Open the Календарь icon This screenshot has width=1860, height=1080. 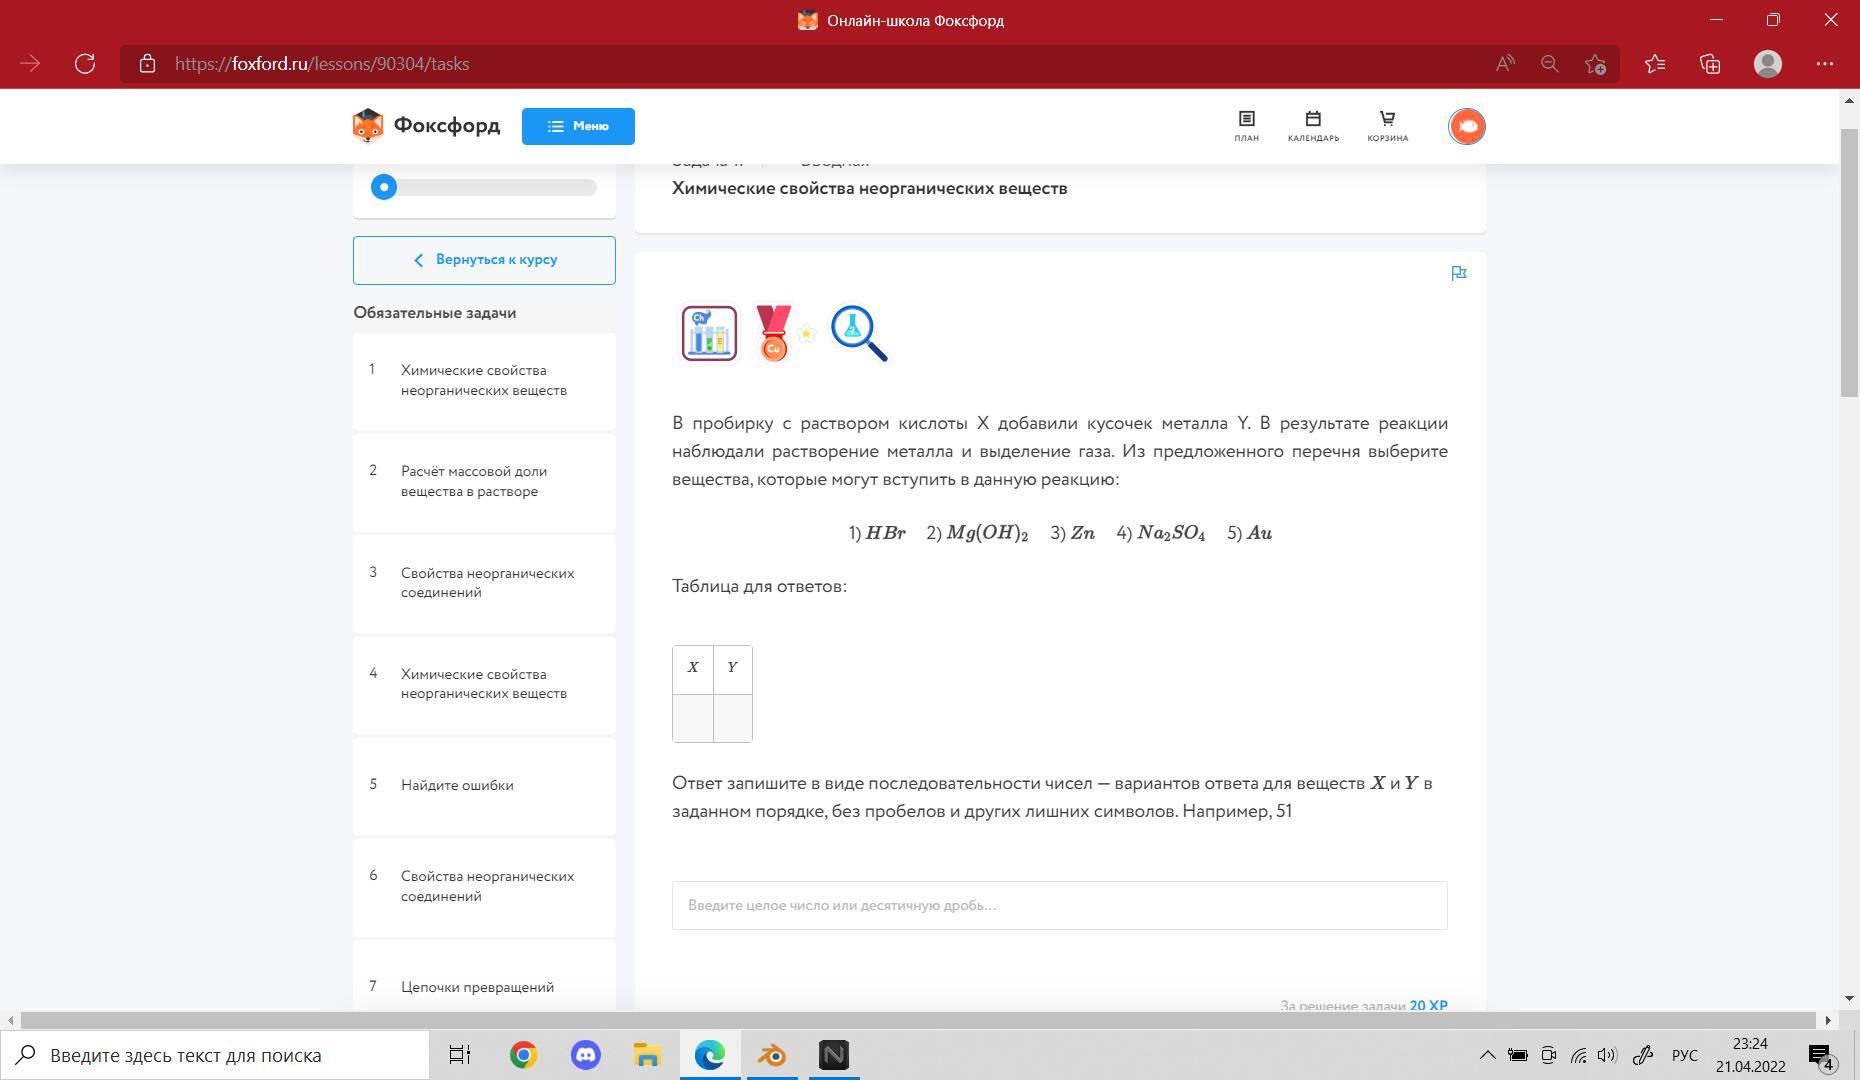pos(1313,126)
